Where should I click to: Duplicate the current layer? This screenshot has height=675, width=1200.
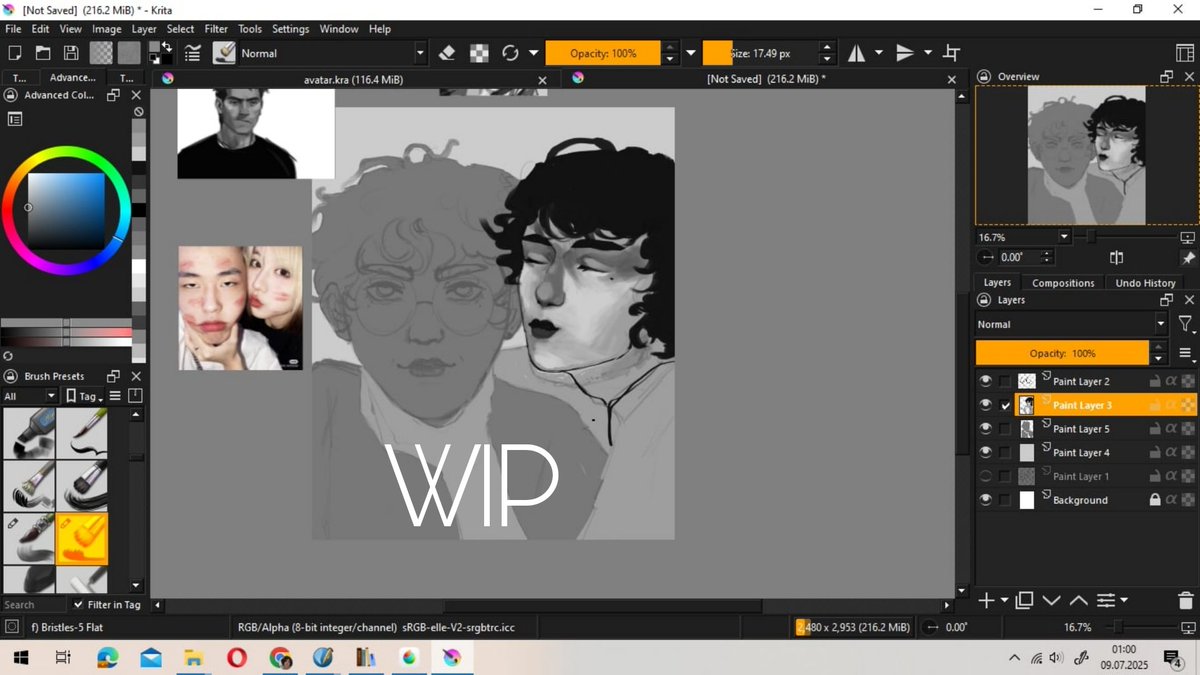coord(1024,600)
